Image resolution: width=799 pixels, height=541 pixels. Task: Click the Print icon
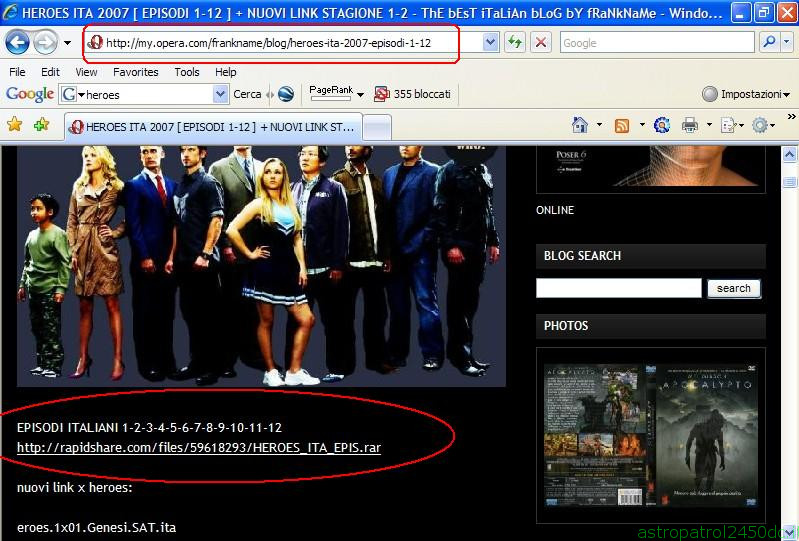tap(690, 125)
